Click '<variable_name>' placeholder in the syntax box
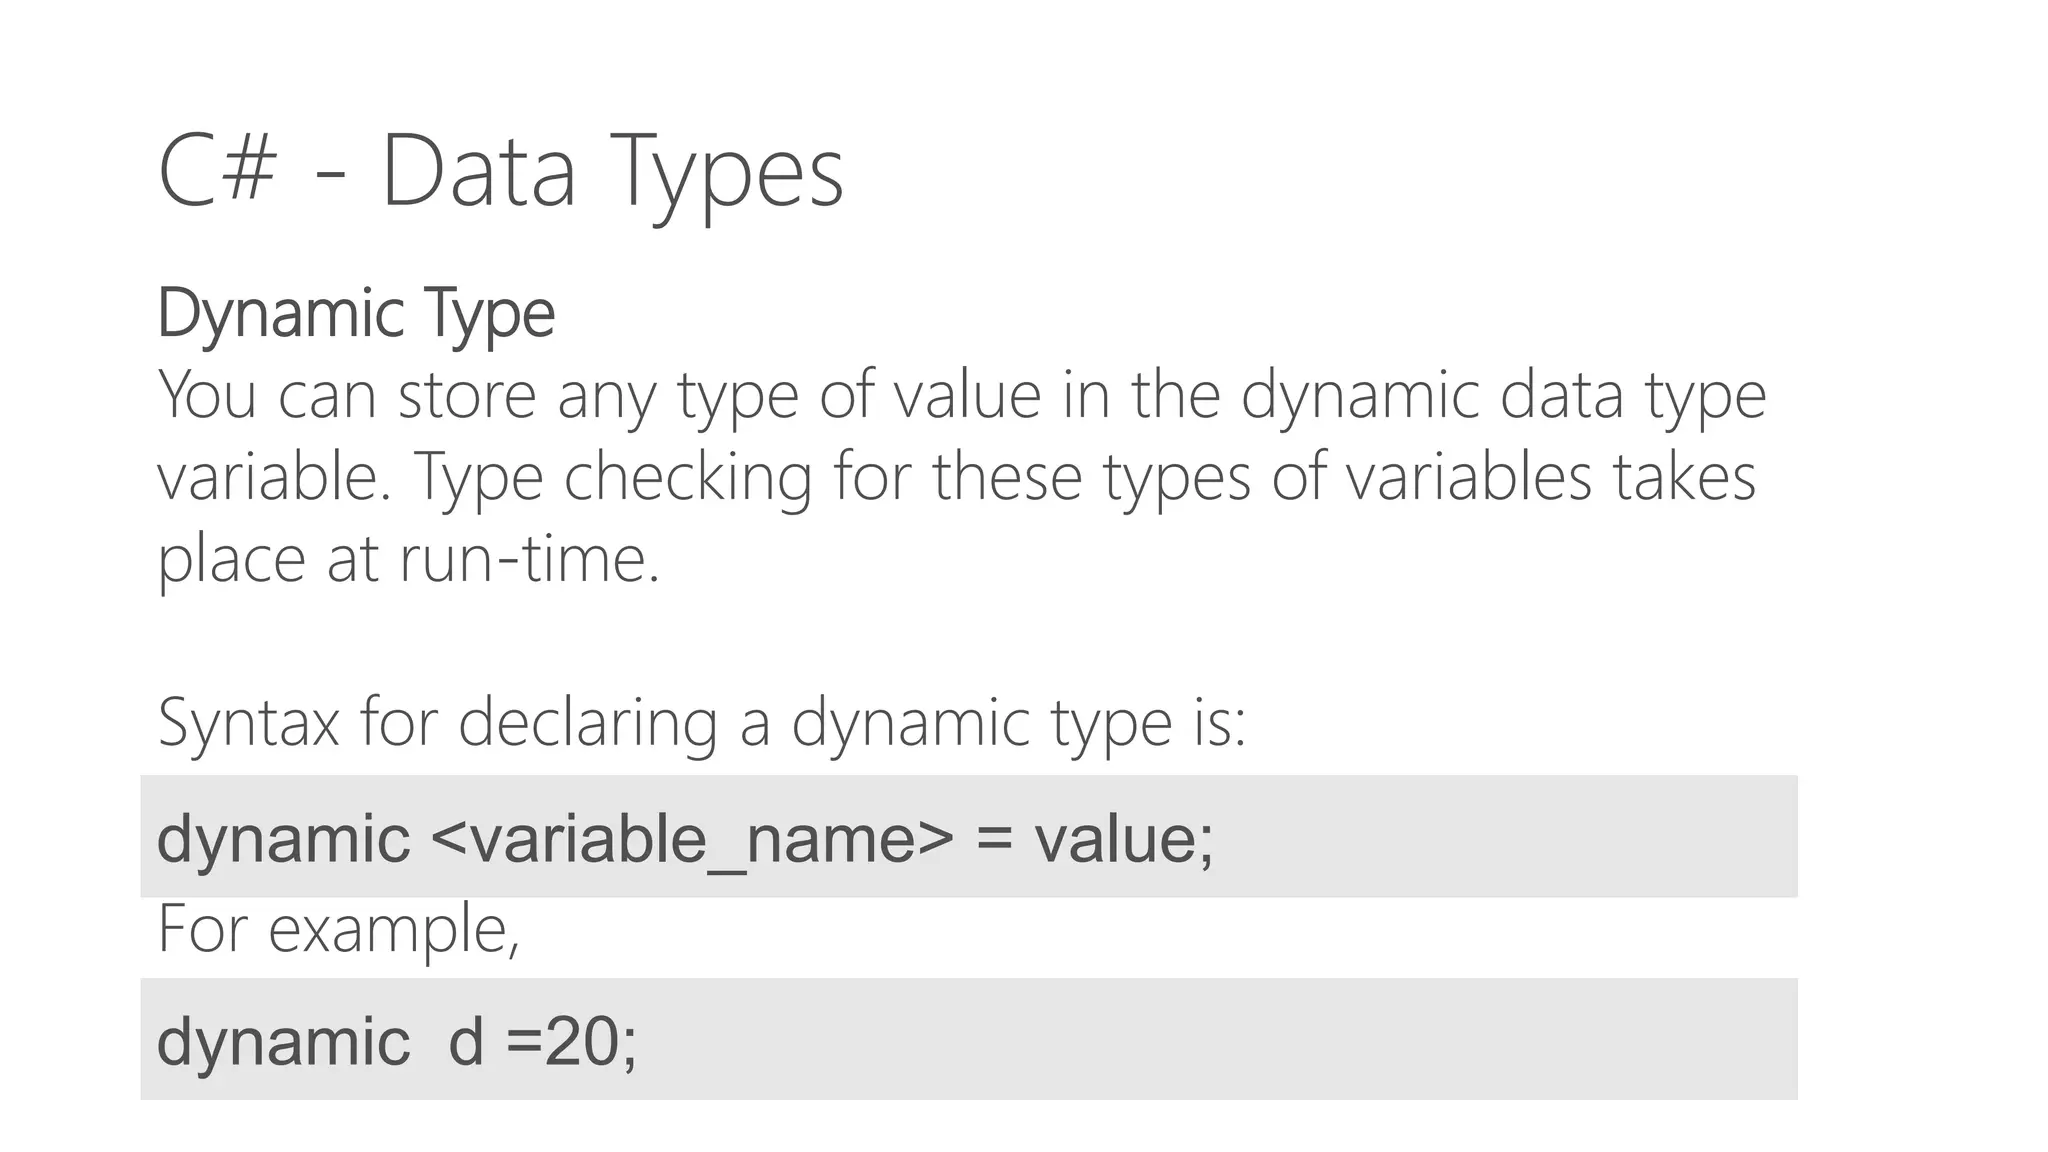The height and width of the screenshot is (1152, 2048). click(692, 840)
